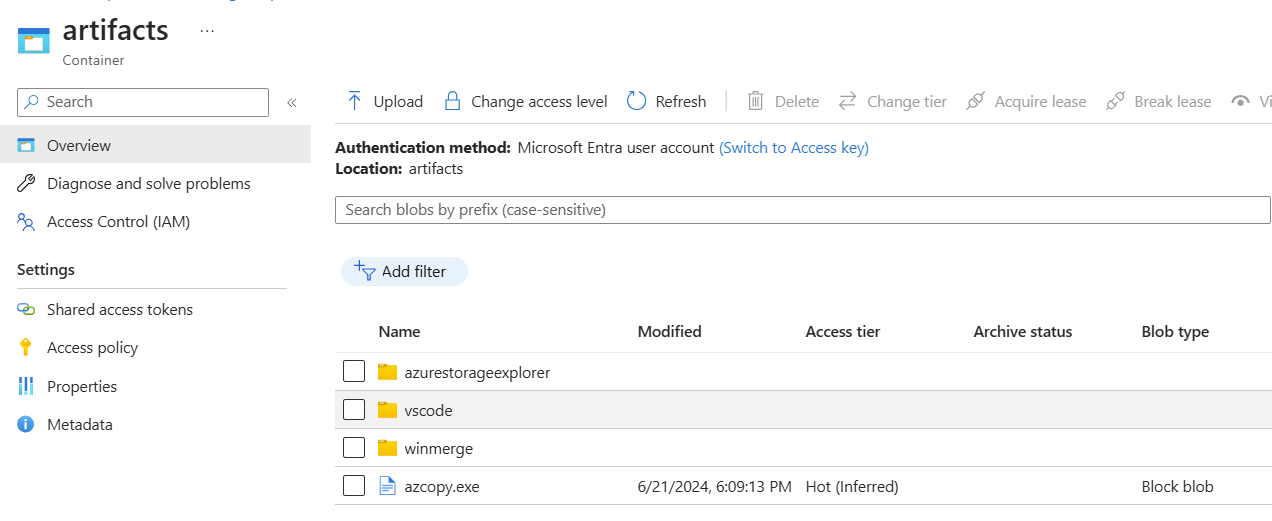Click the Add filter button
The width and height of the screenshot is (1272, 521).
click(404, 272)
